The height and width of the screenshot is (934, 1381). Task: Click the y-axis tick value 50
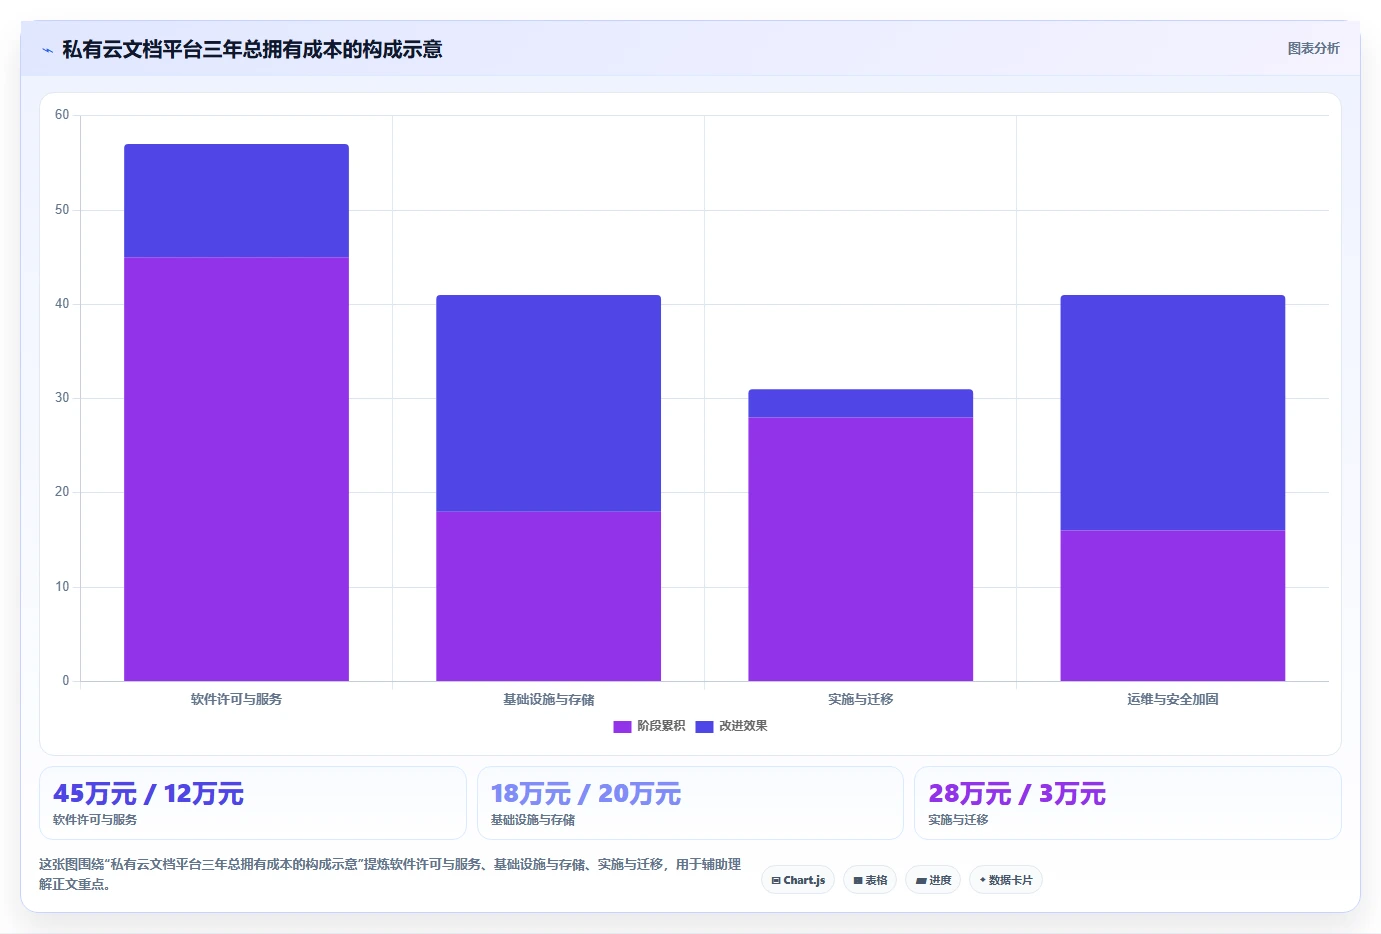[x=62, y=210]
